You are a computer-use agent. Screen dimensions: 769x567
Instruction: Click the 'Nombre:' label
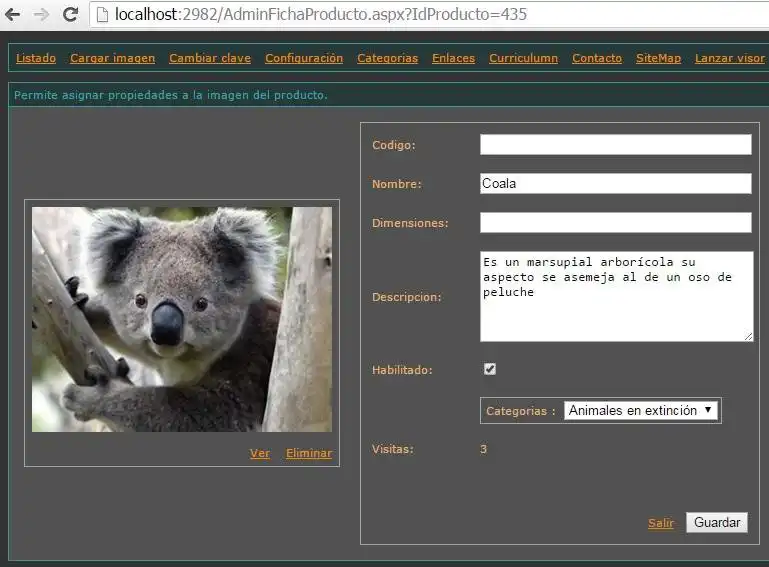[x=397, y=184]
